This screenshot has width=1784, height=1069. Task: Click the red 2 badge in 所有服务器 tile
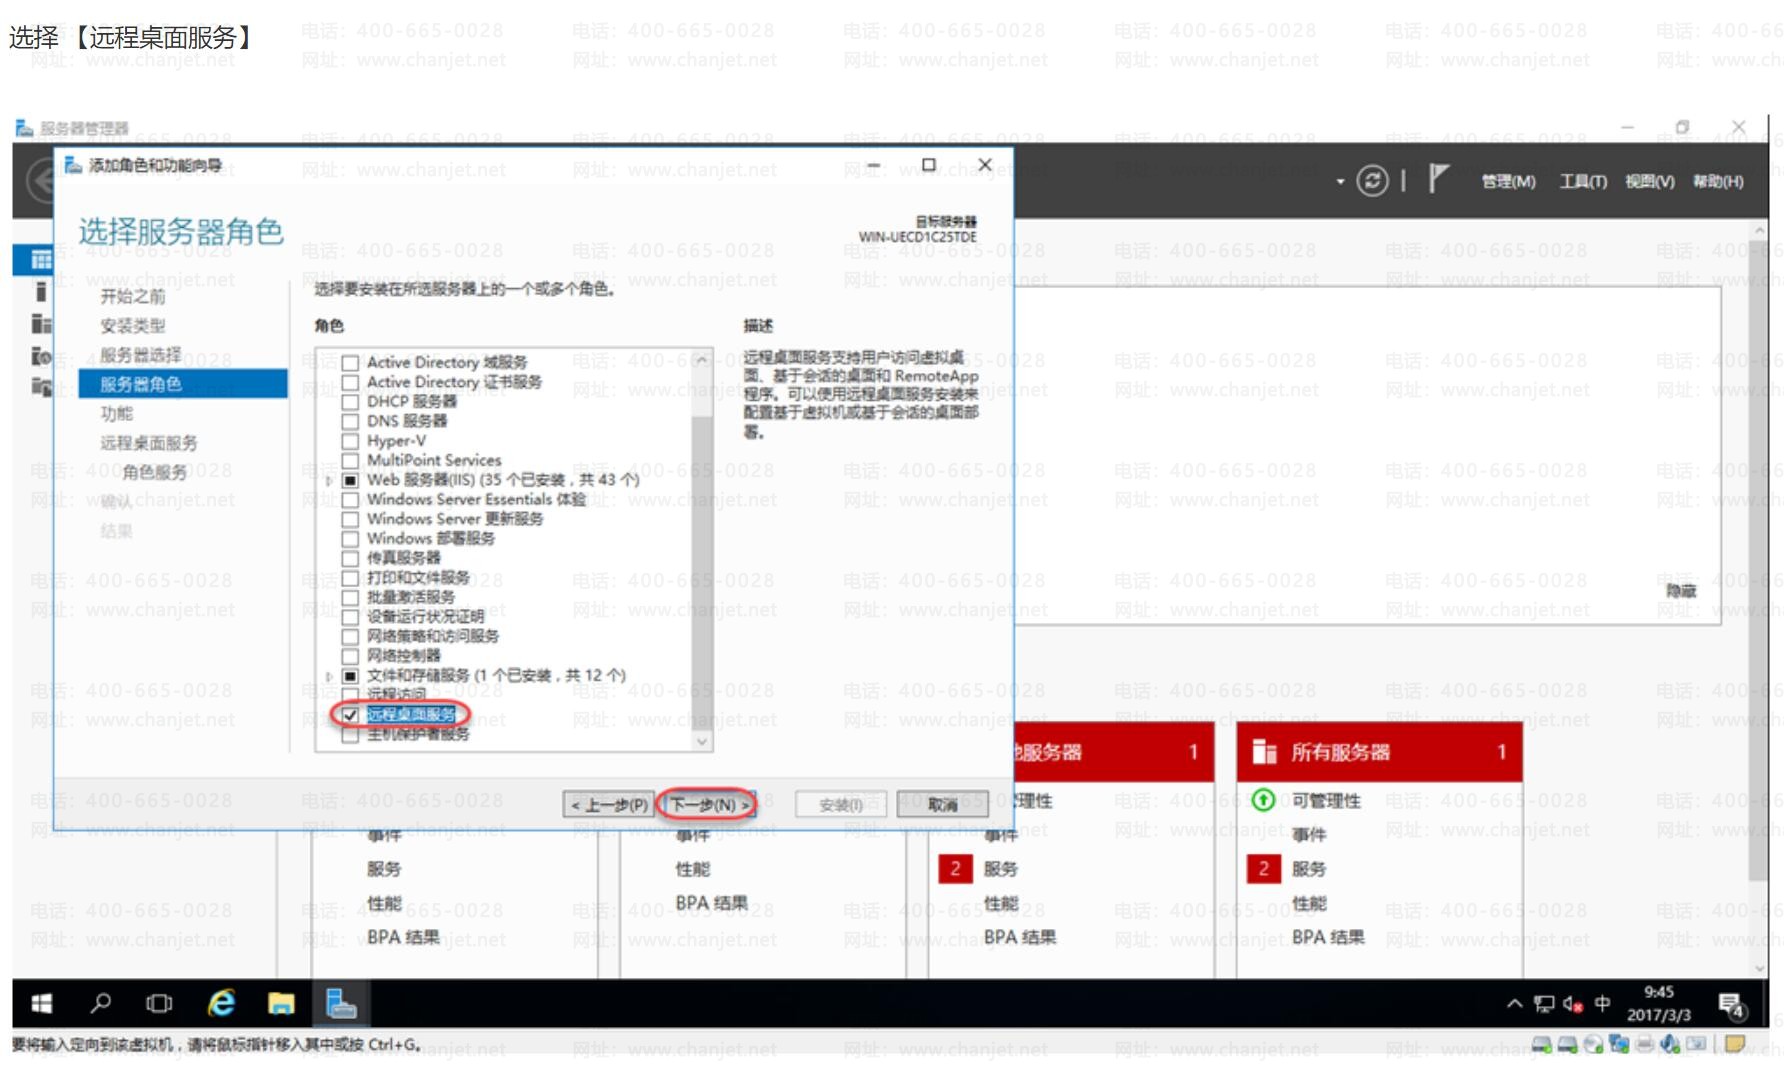coord(1263,868)
